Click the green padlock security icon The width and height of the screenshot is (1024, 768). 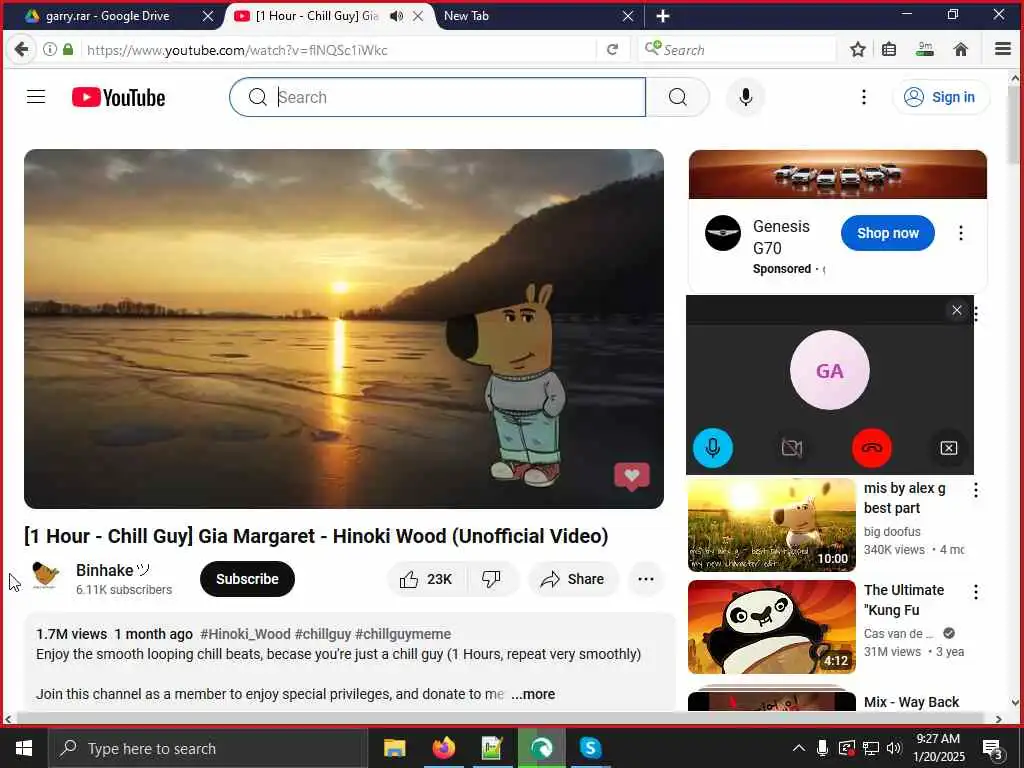pyautogui.click(x=68, y=49)
